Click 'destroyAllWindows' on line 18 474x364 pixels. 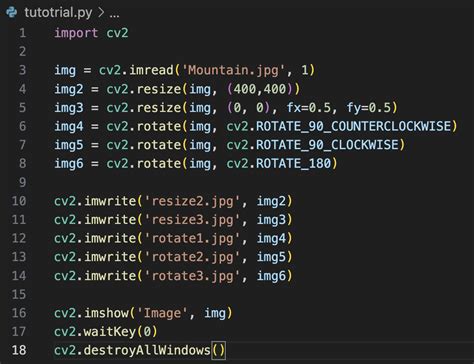tap(147, 350)
